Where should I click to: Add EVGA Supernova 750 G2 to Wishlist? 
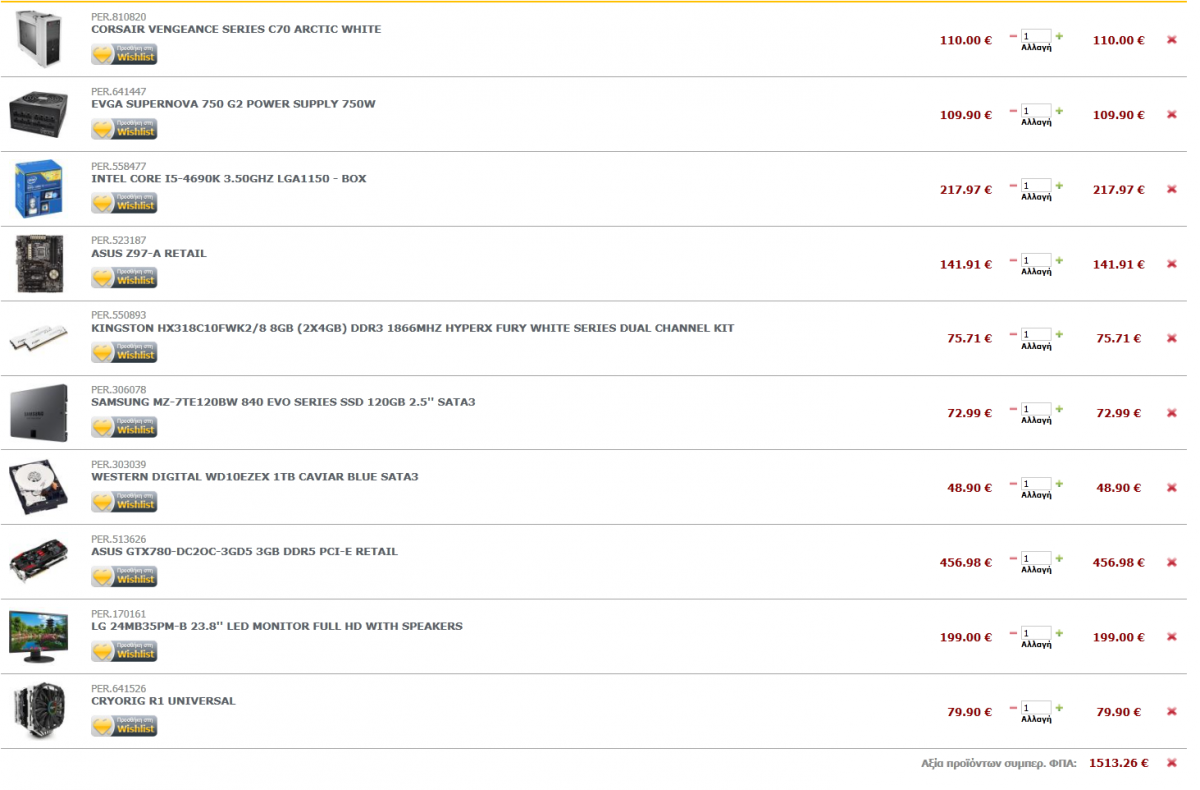click(124, 129)
